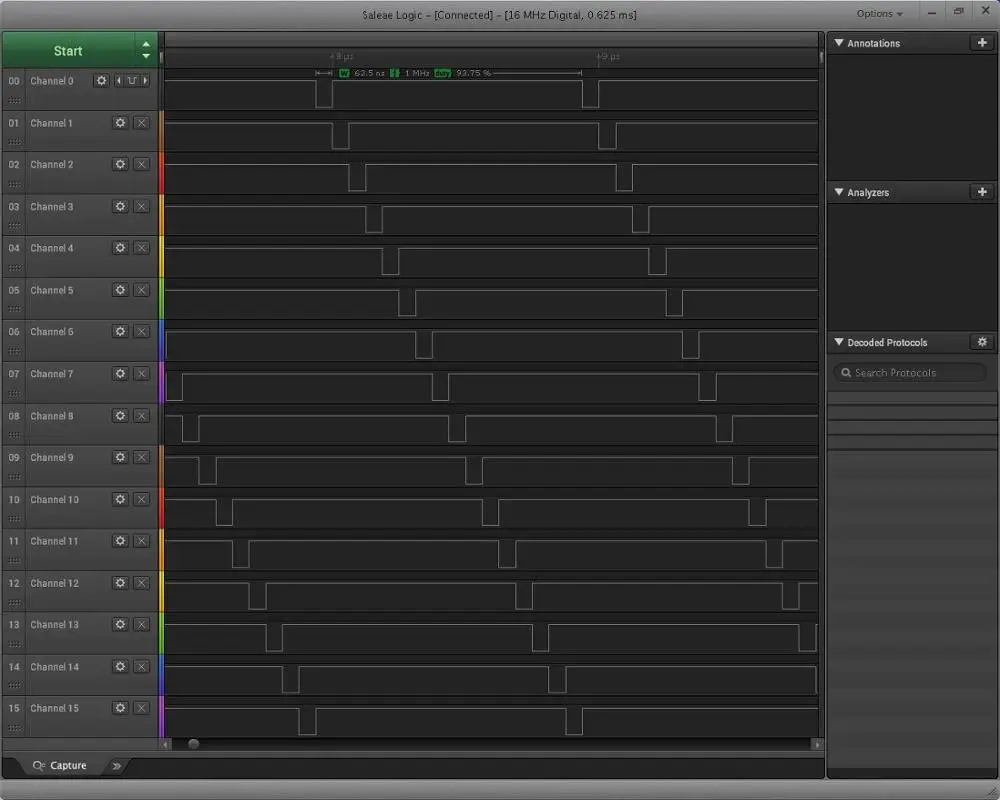
Task: Add a new analyzer with plus button
Action: point(982,192)
